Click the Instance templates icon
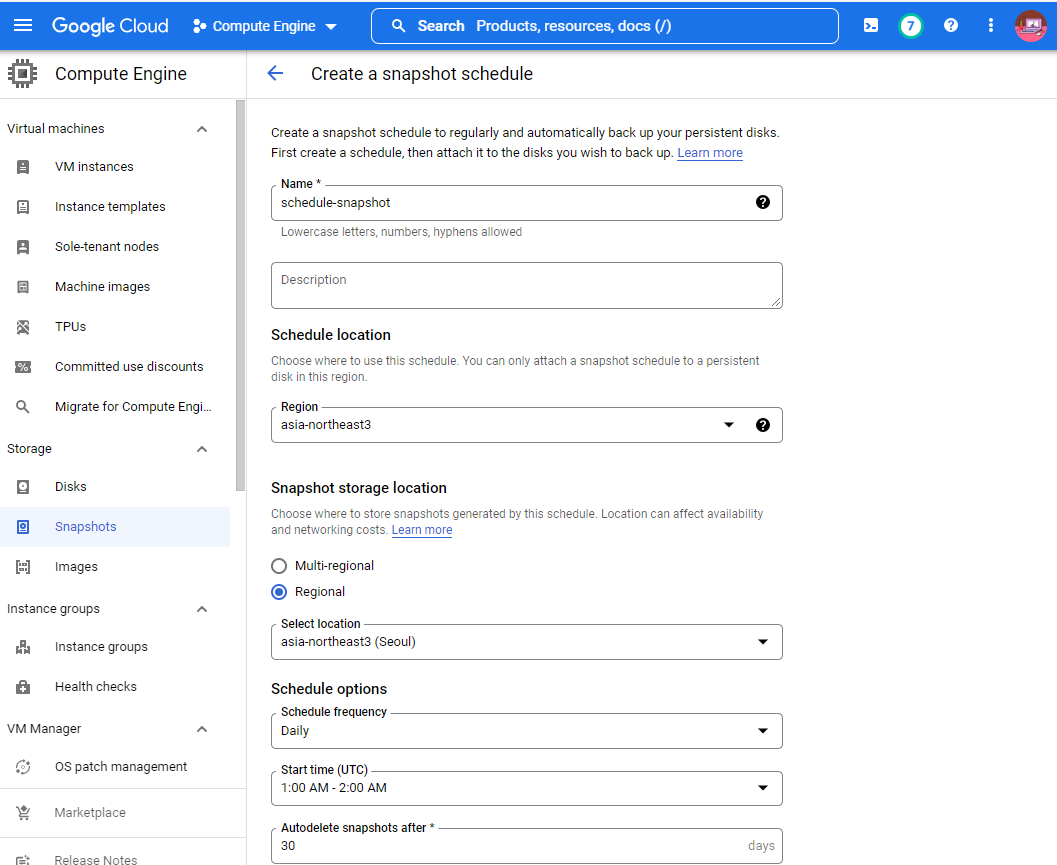Image resolution: width=1057 pixels, height=865 pixels. [x=23, y=207]
